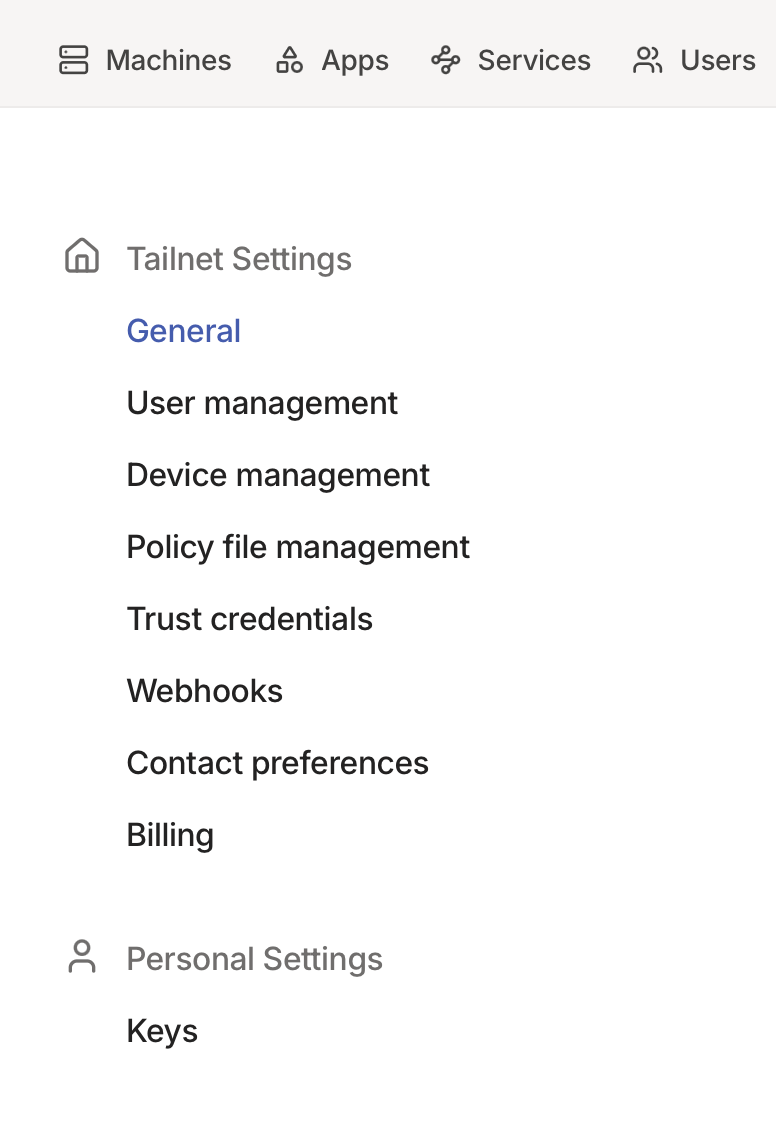This screenshot has width=776, height=1132.
Task: Open the Machines tab
Action: pyautogui.click(x=168, y=60)
